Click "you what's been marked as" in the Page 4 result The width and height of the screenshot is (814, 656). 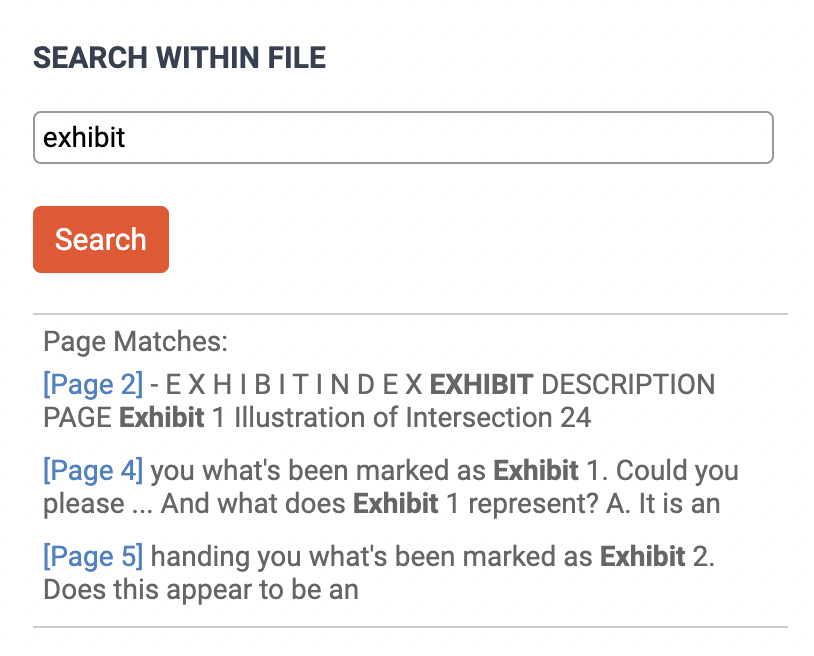pyautogui.click(x=320, y=469)
